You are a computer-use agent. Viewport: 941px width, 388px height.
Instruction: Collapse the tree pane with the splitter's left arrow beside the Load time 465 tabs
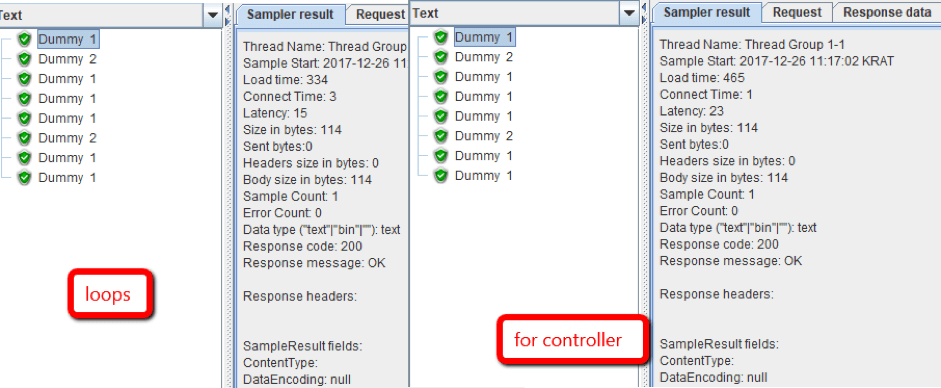(645, 7)
